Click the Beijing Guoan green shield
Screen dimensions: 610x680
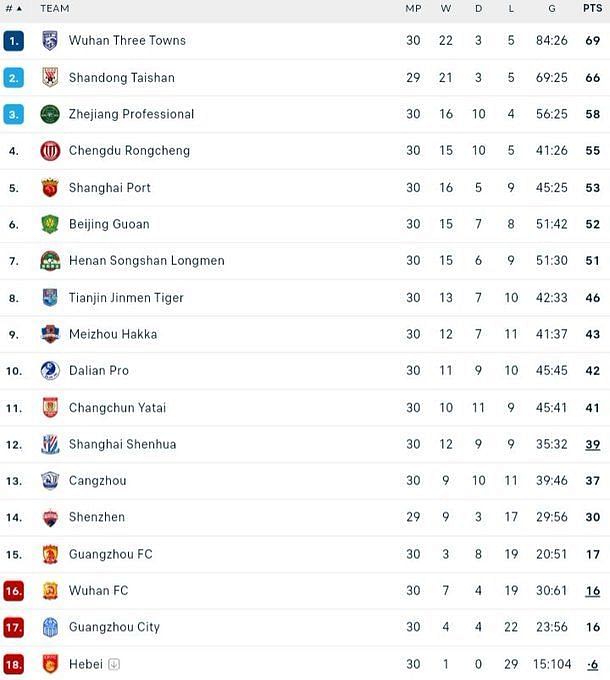click(x=50, y=224)
